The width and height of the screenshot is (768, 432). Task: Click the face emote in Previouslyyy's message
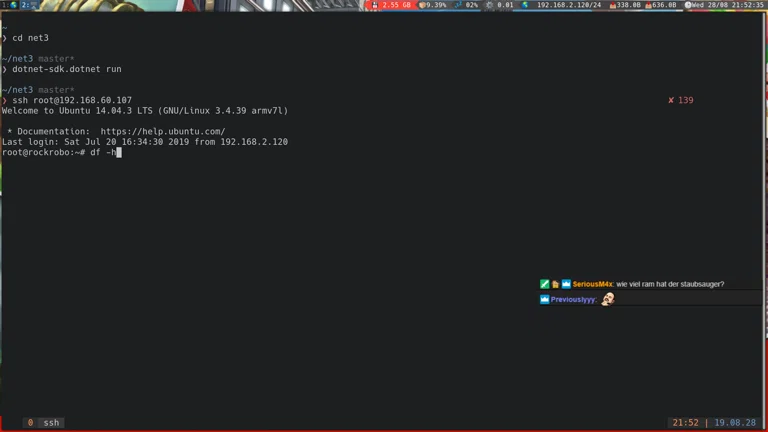pyautogui.click(x=607, y=299)
